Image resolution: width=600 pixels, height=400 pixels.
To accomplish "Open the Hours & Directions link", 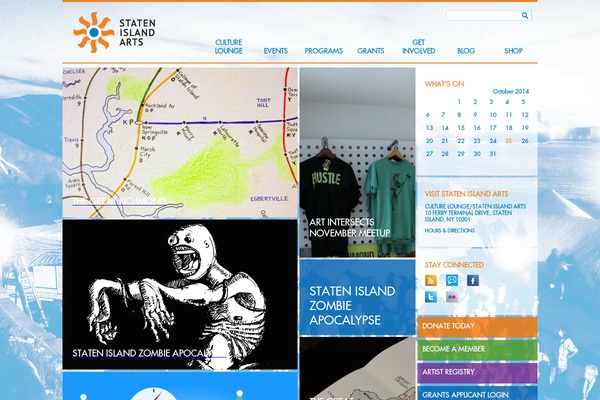I will pos(450,230).
